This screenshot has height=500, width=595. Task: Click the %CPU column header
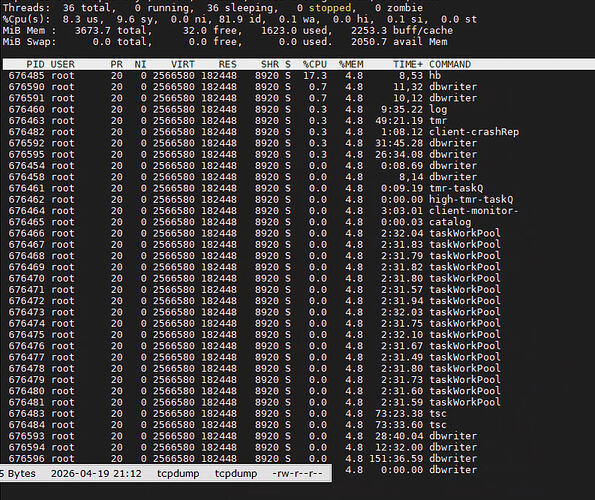point(315,64)
